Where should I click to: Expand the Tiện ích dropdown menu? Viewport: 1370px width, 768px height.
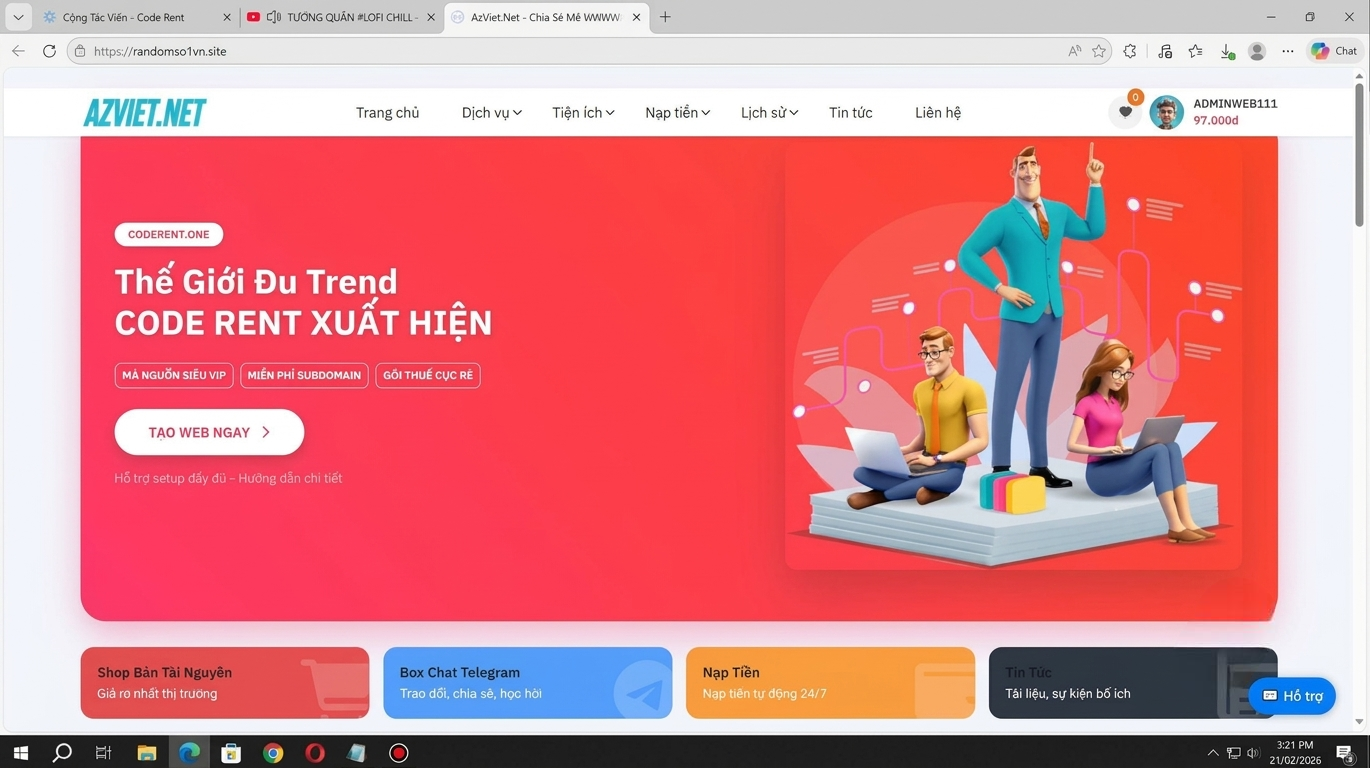[583, 113]
